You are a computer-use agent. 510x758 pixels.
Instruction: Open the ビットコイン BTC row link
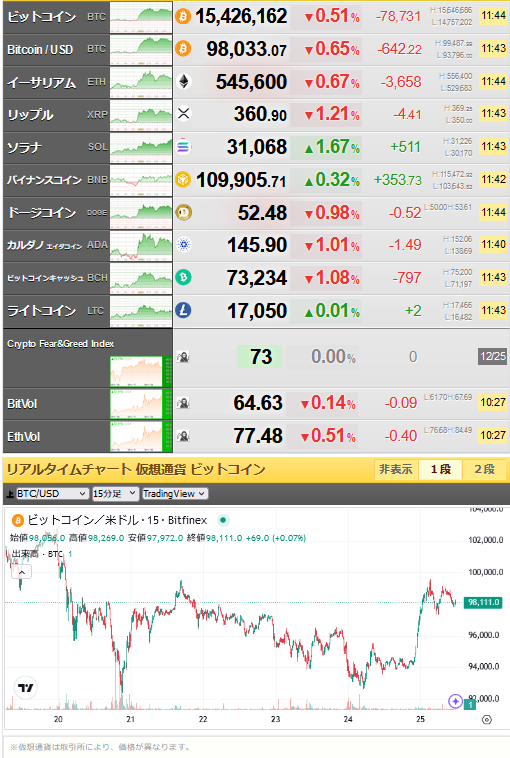[57, 17]
